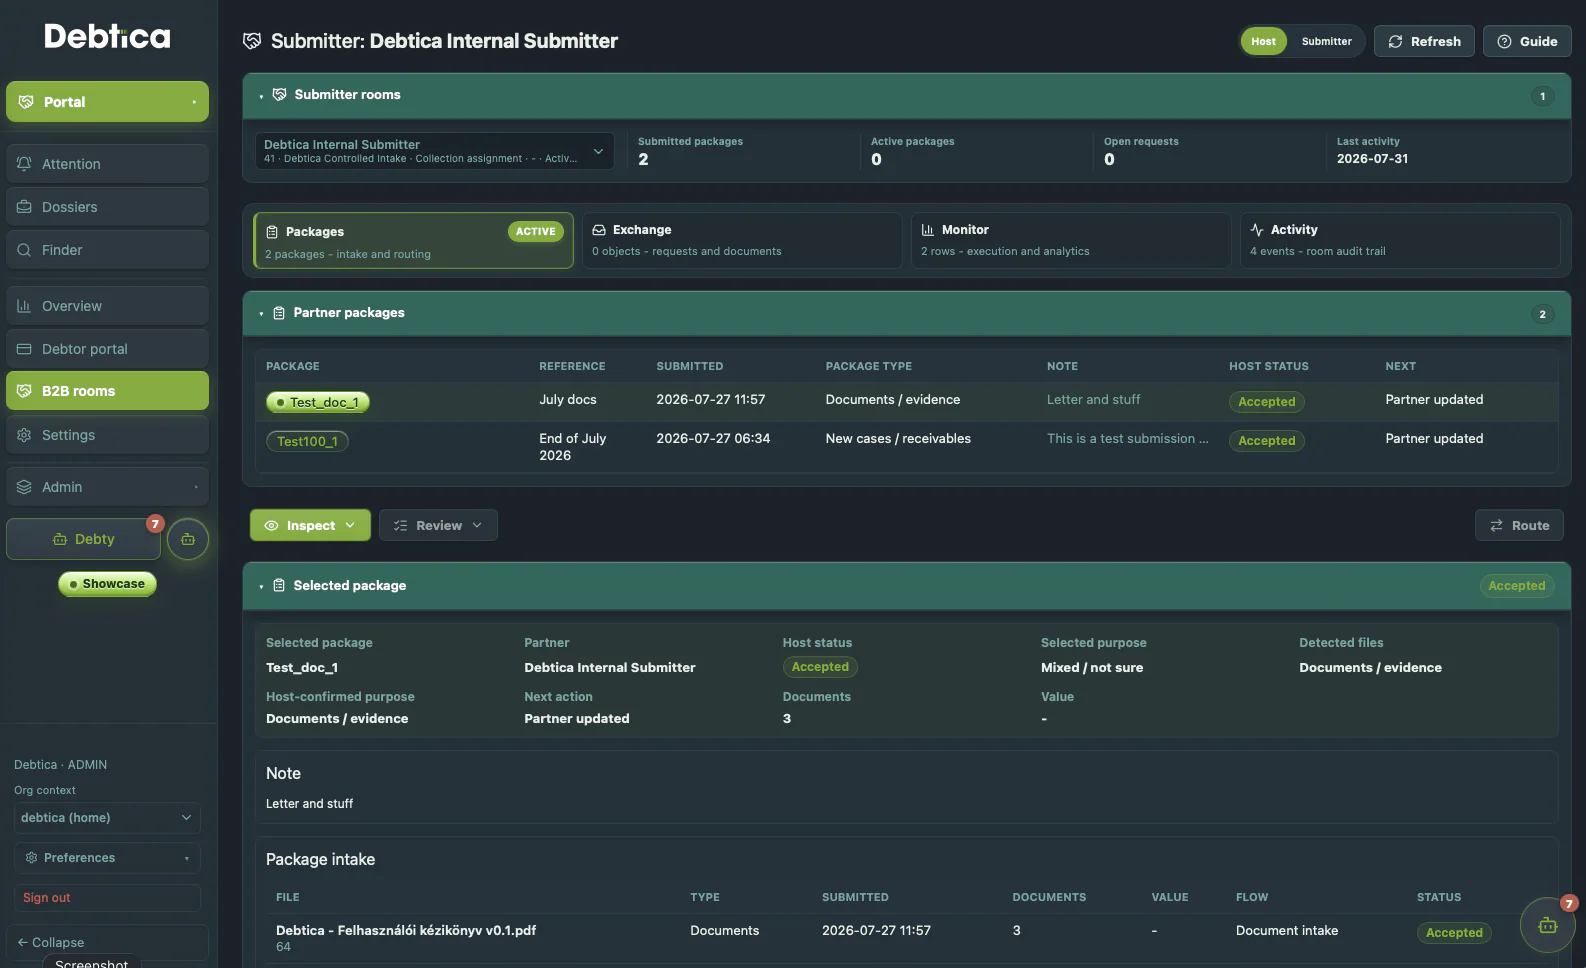Expand the Preferences menu
The width and height of the screenshot is (1586, 968).
click(107, 858)
